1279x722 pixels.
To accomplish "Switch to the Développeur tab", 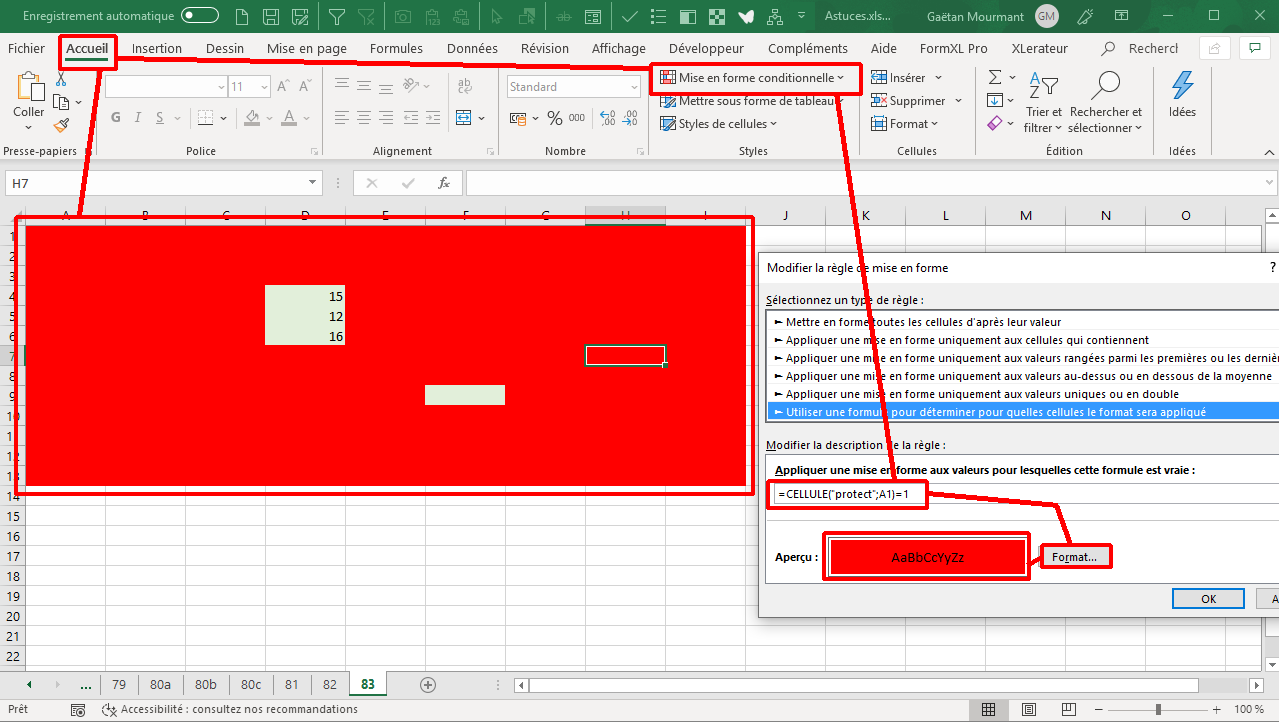I will coord(706,48).
